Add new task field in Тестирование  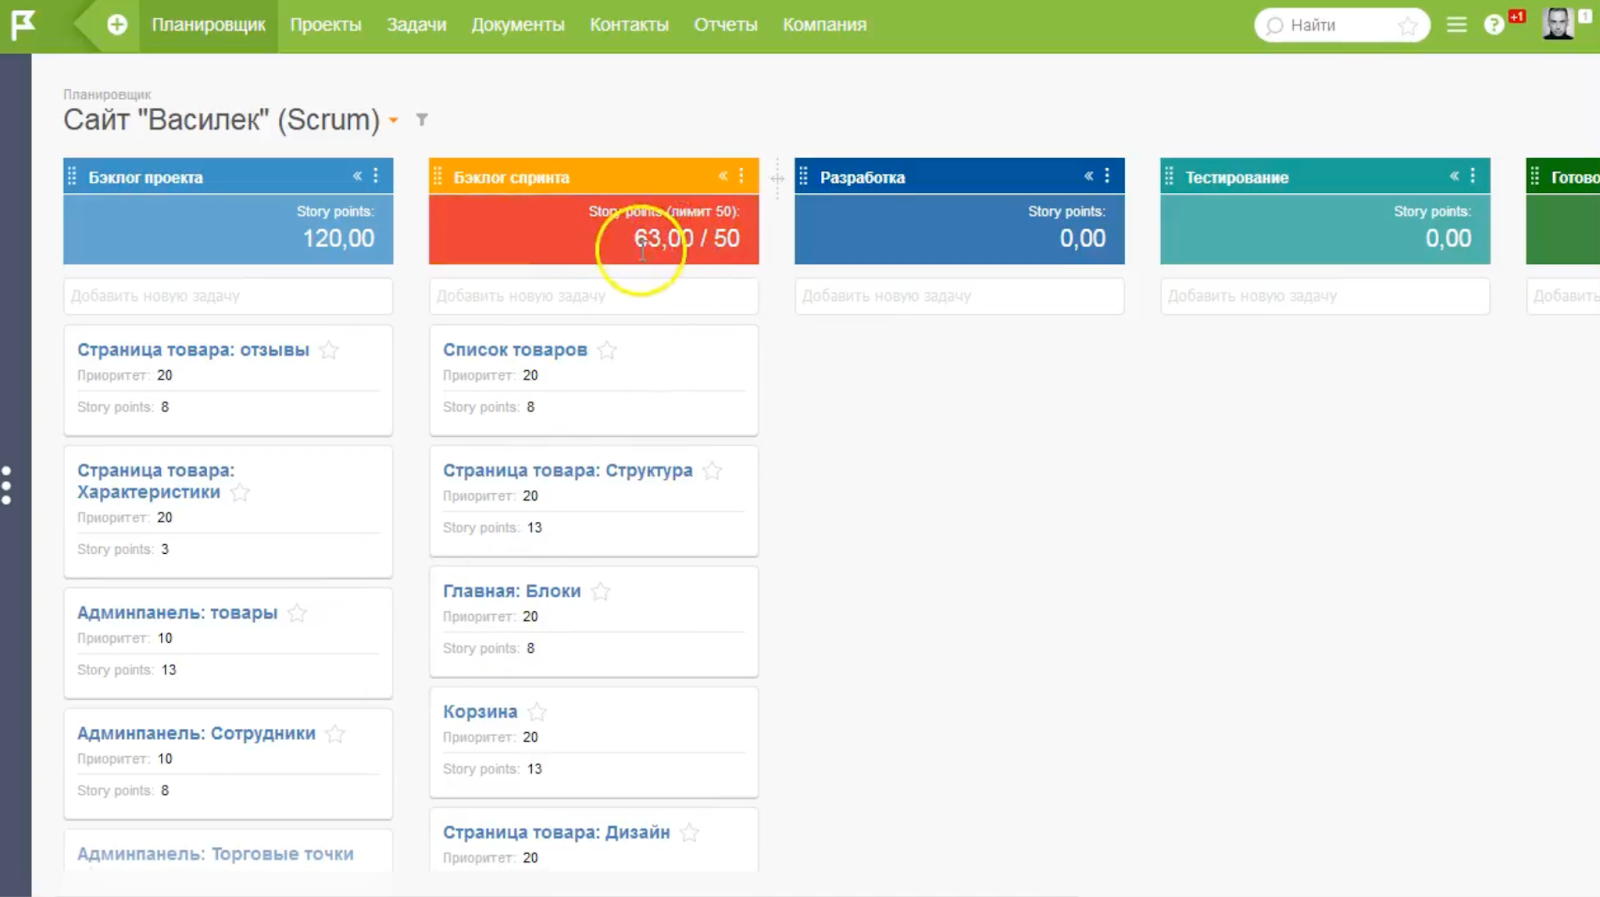coord(1325,296)
